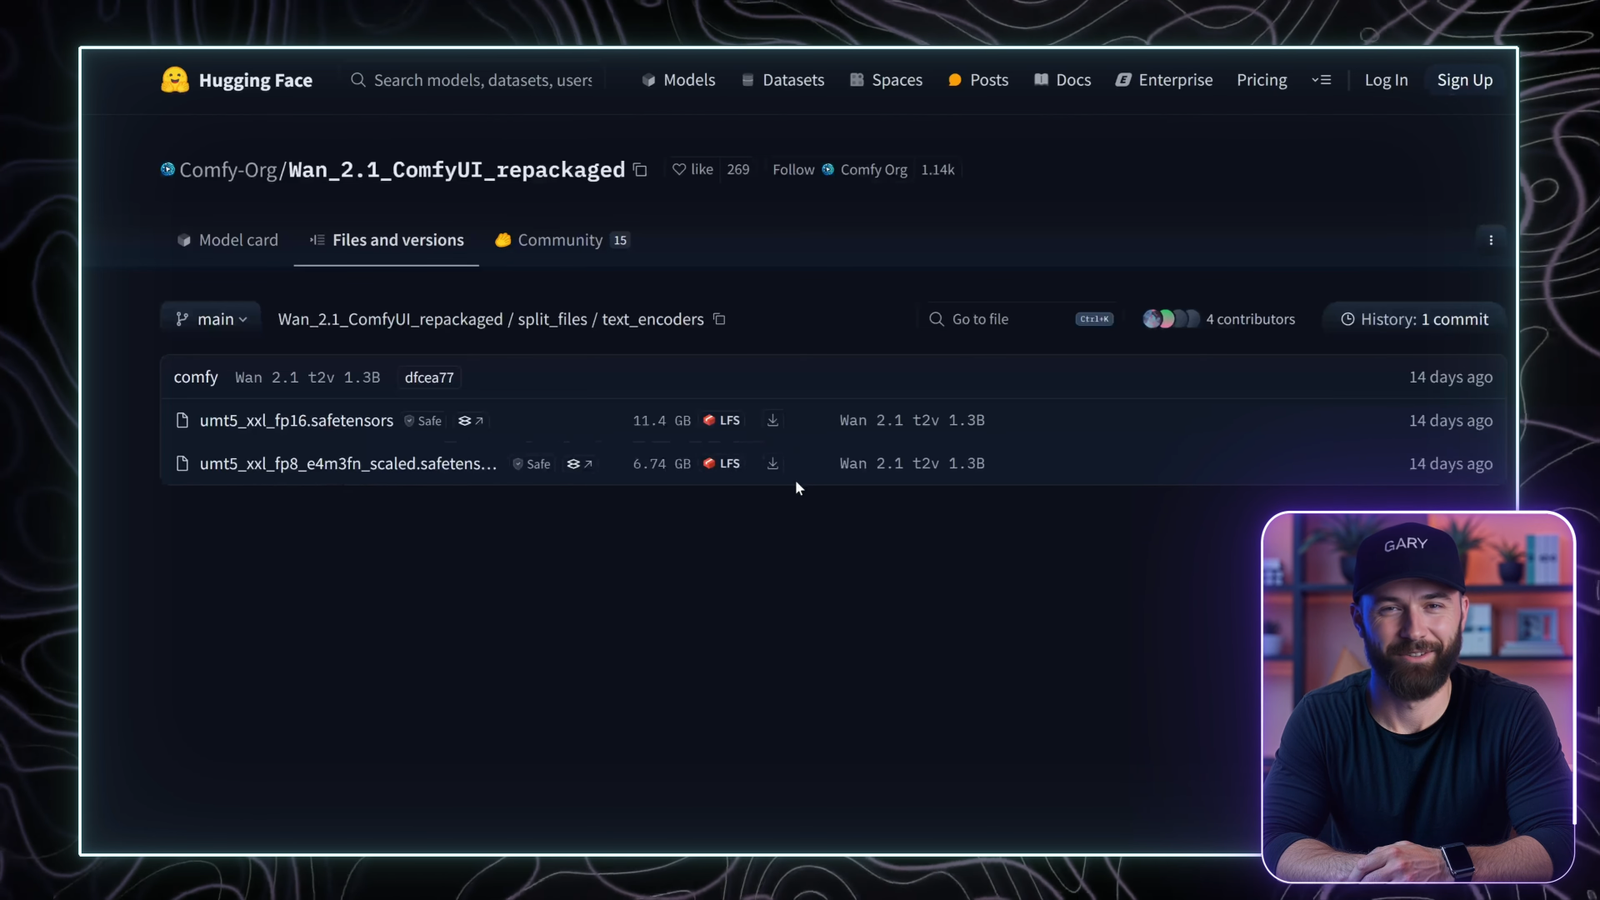The height and width of the screenshot is (900, 1600).
Task: Click the Log In link
Action: [1386, 80]
